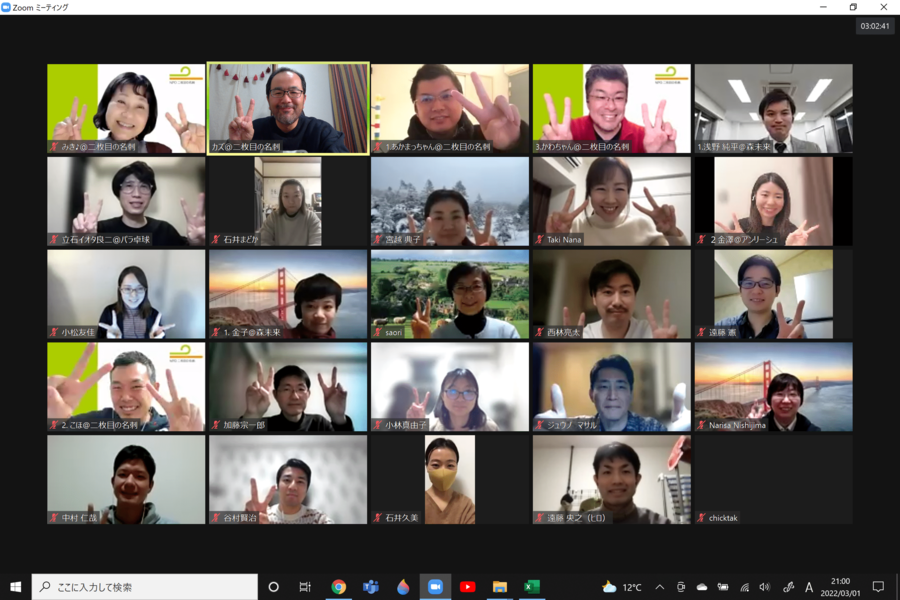Click the Cortana circle icon
The width and height of the screenshot is (900, 600).
click(x=273, y=587)
